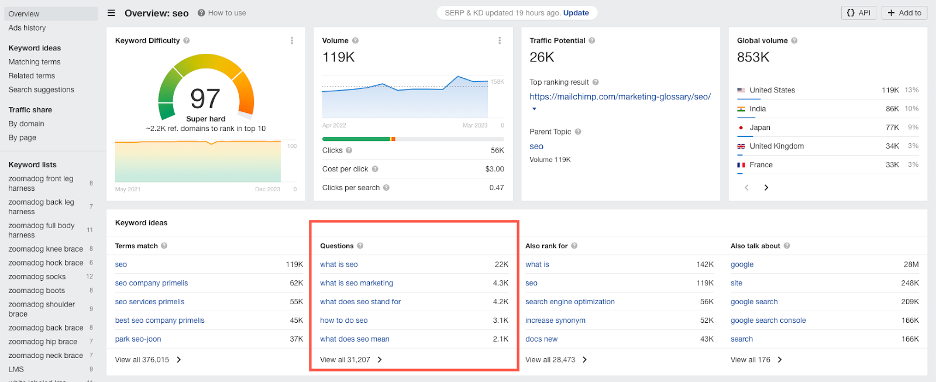Select Overview in the sidebar
The height and width of the screenshot is (382, 936).
click(x=50, y=14)
